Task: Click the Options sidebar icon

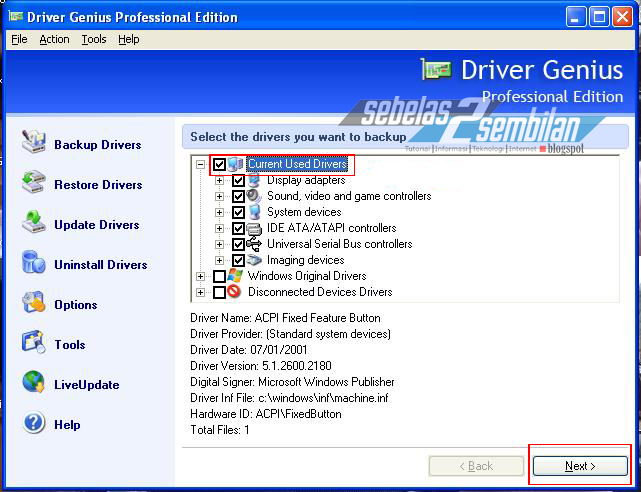Action: [34, 302]
